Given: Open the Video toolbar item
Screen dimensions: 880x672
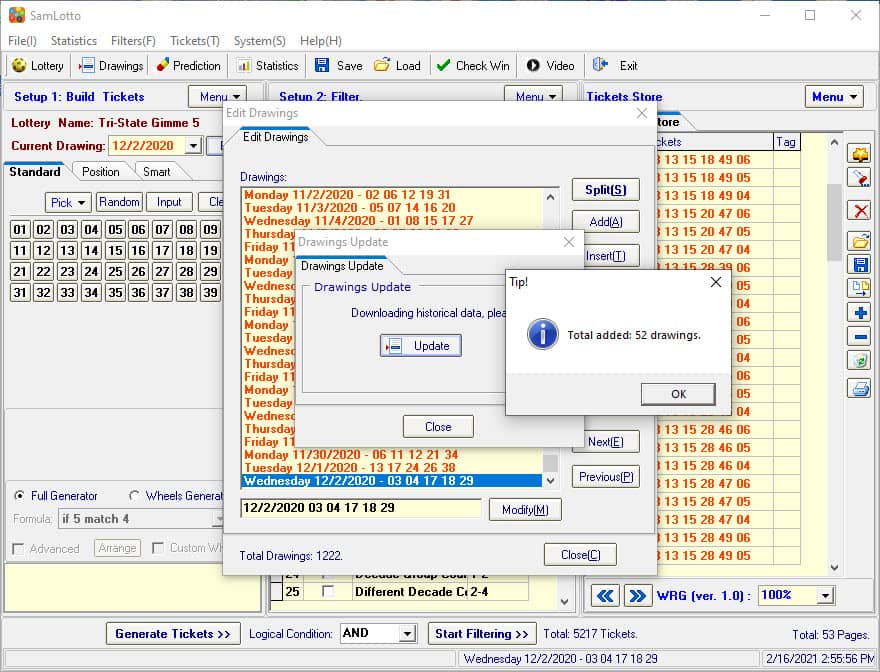Looking at the screenshot, I should click(551, 66).
